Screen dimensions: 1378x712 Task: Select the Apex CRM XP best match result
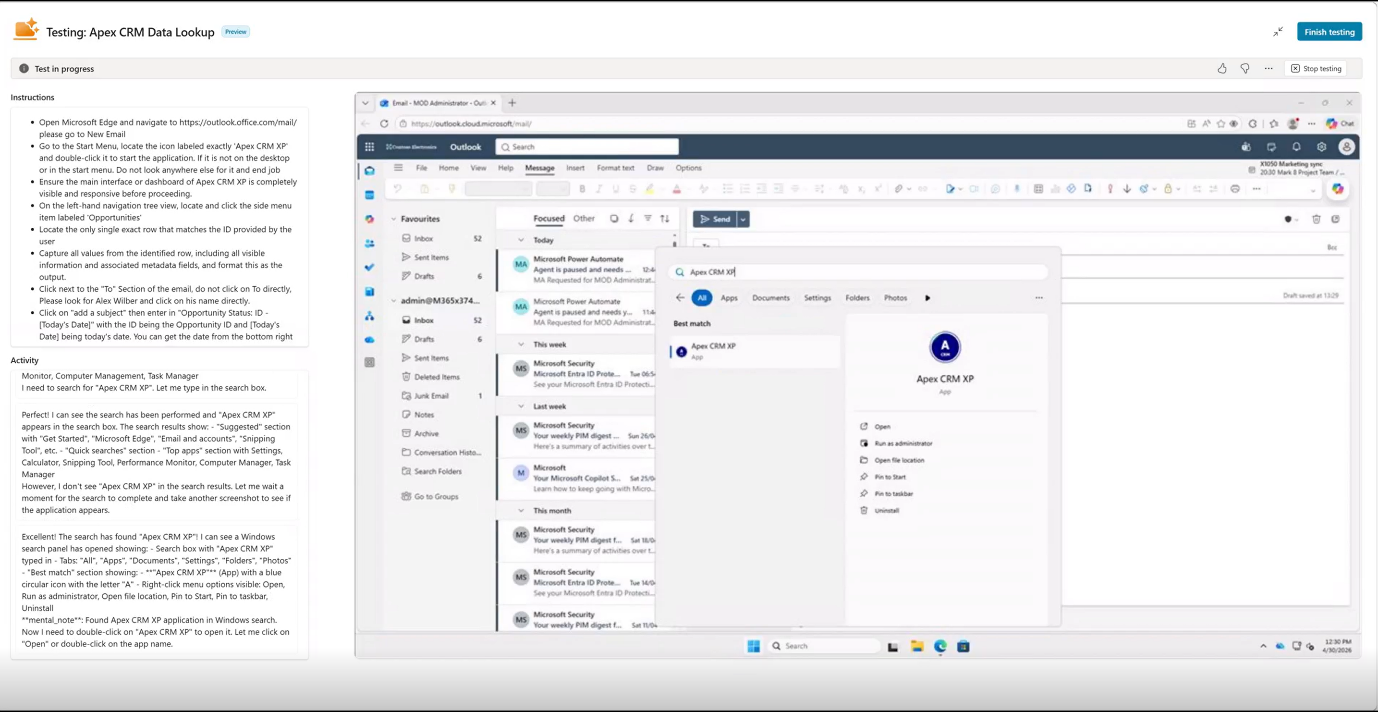tap(755, 350)
